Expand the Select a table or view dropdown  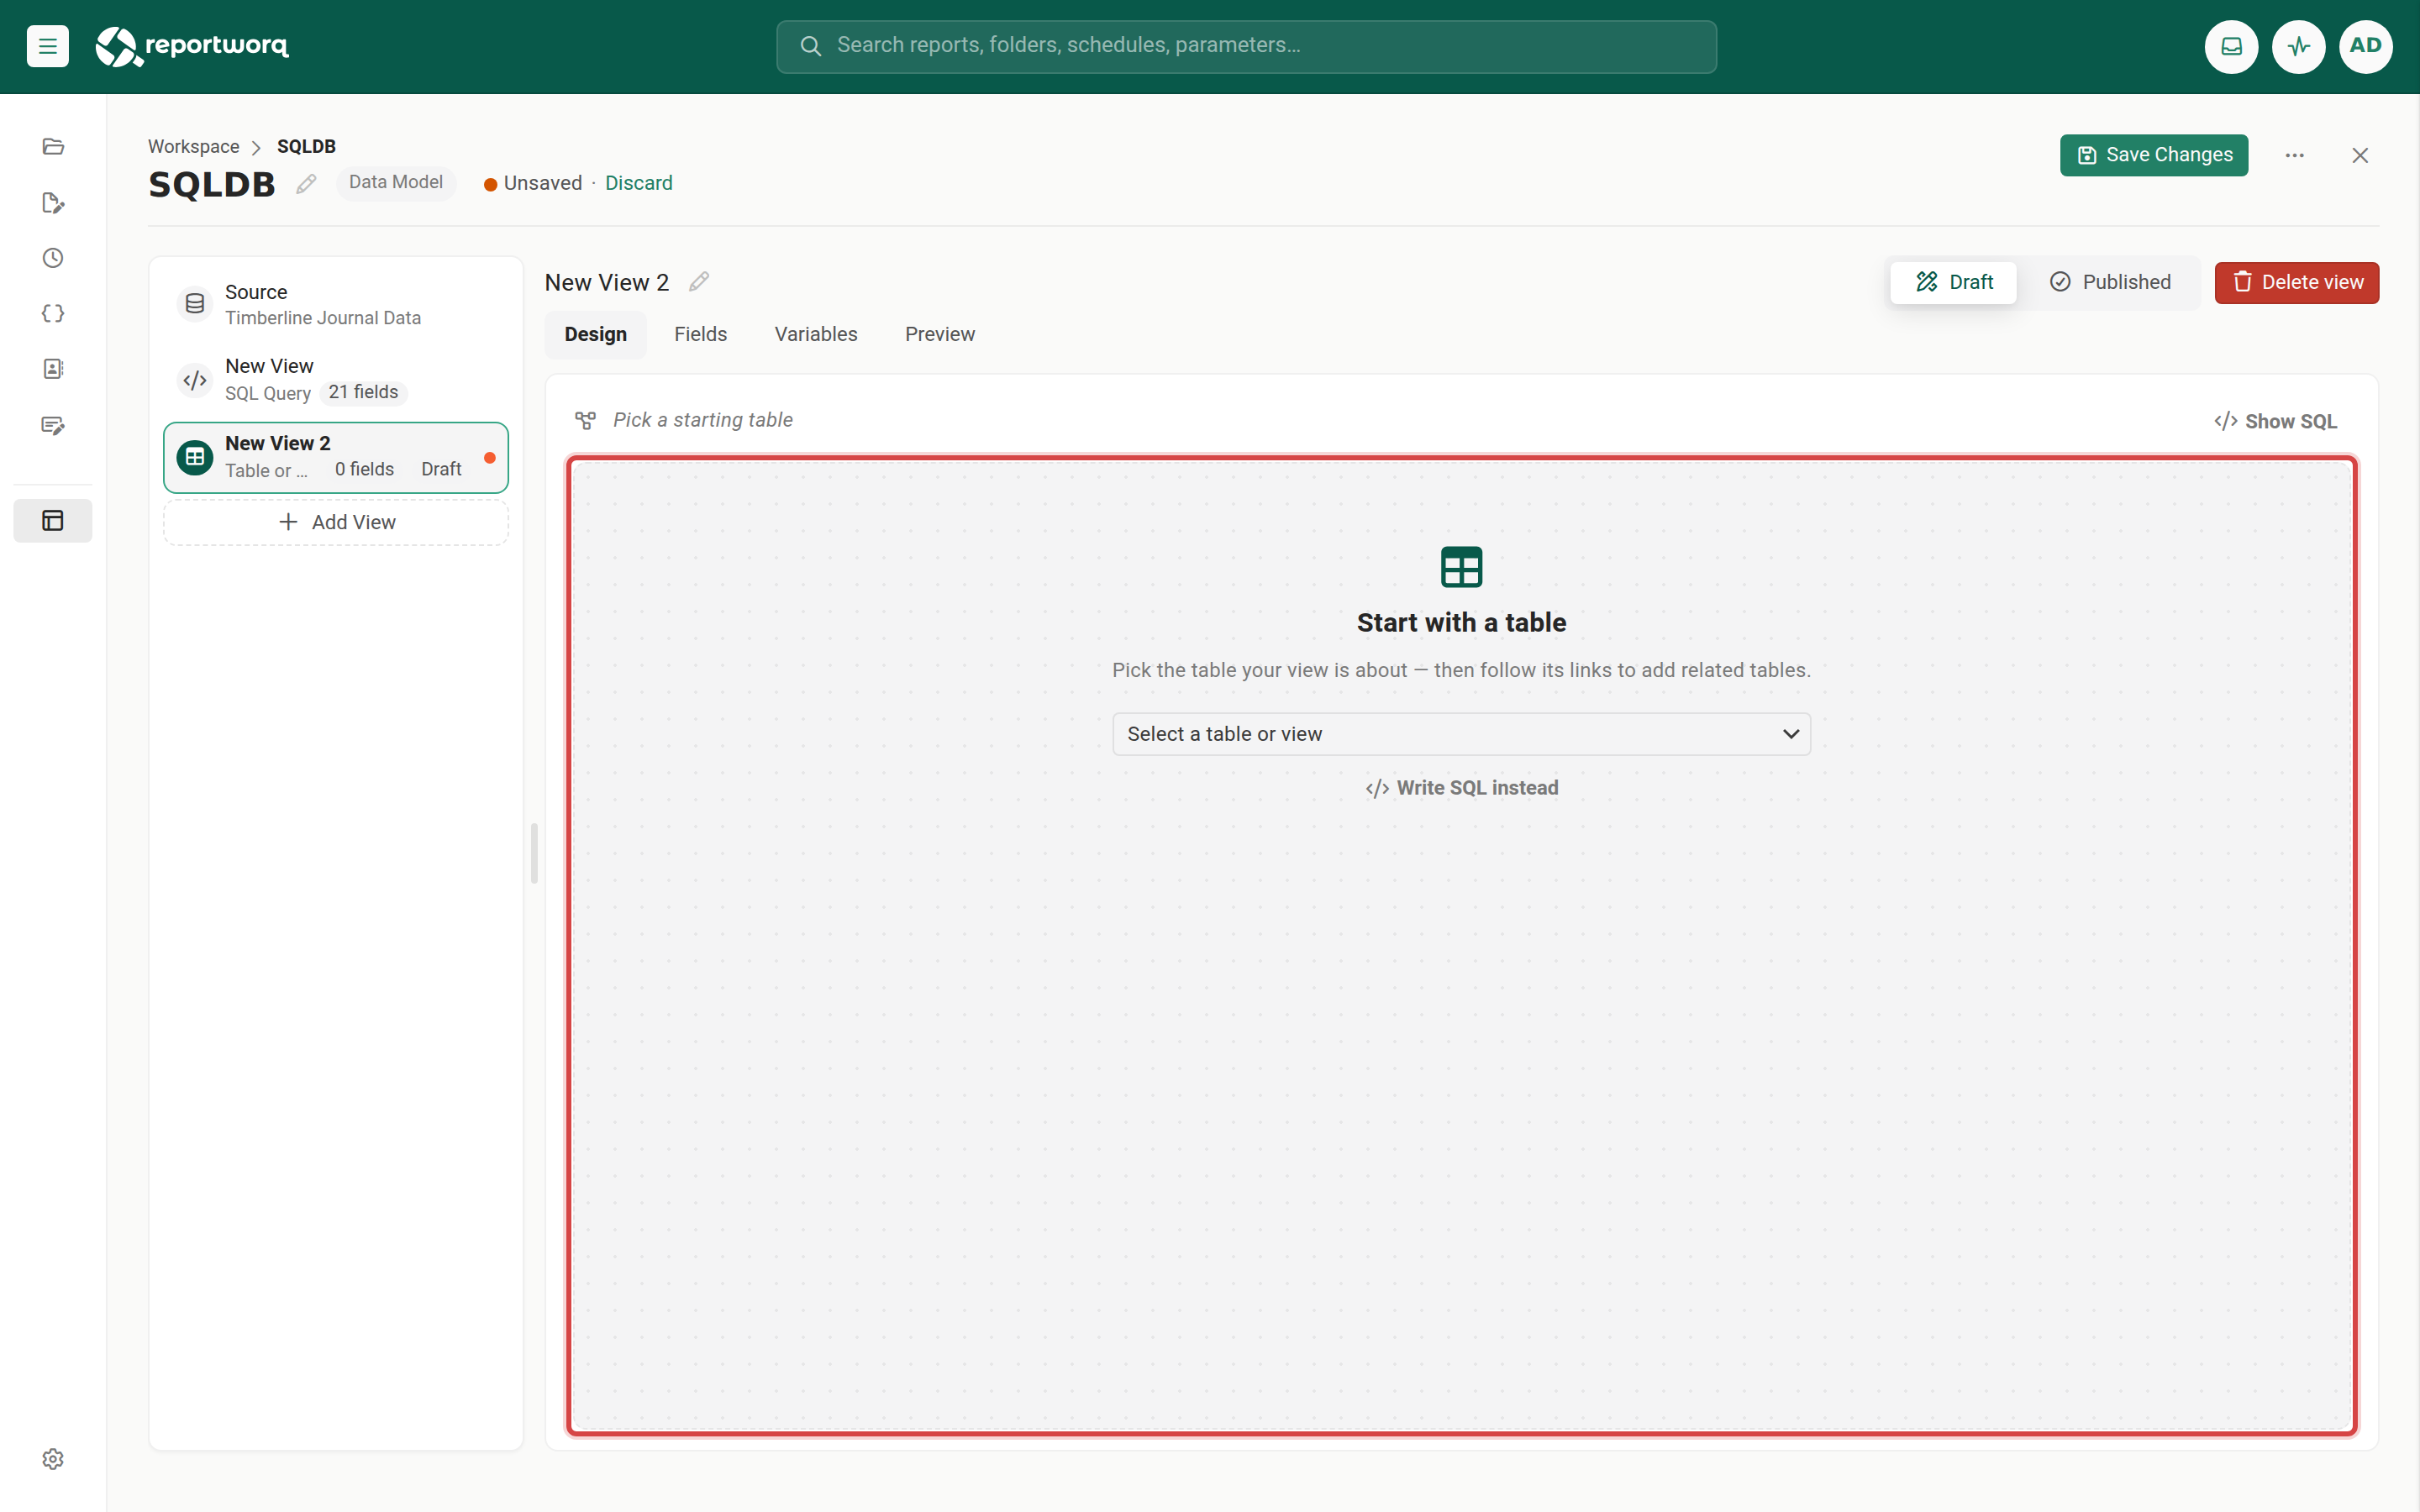click(x=1461, y=734)
